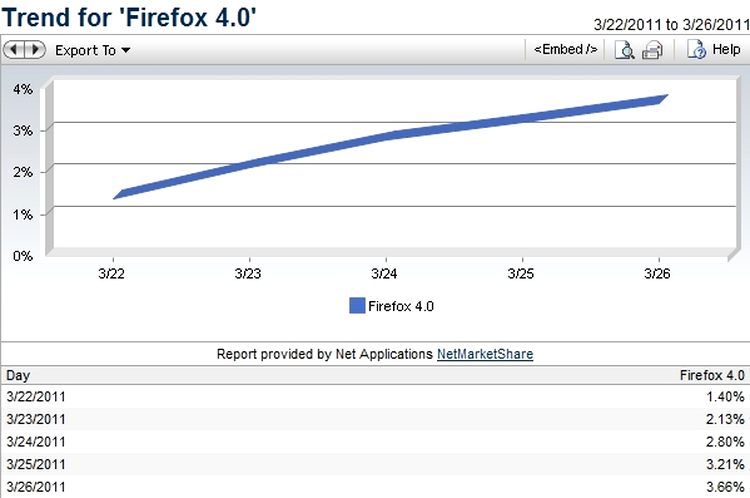The image size is (750, 498).
Task: Click the <Embed /> button
Action: coord(565,49)
